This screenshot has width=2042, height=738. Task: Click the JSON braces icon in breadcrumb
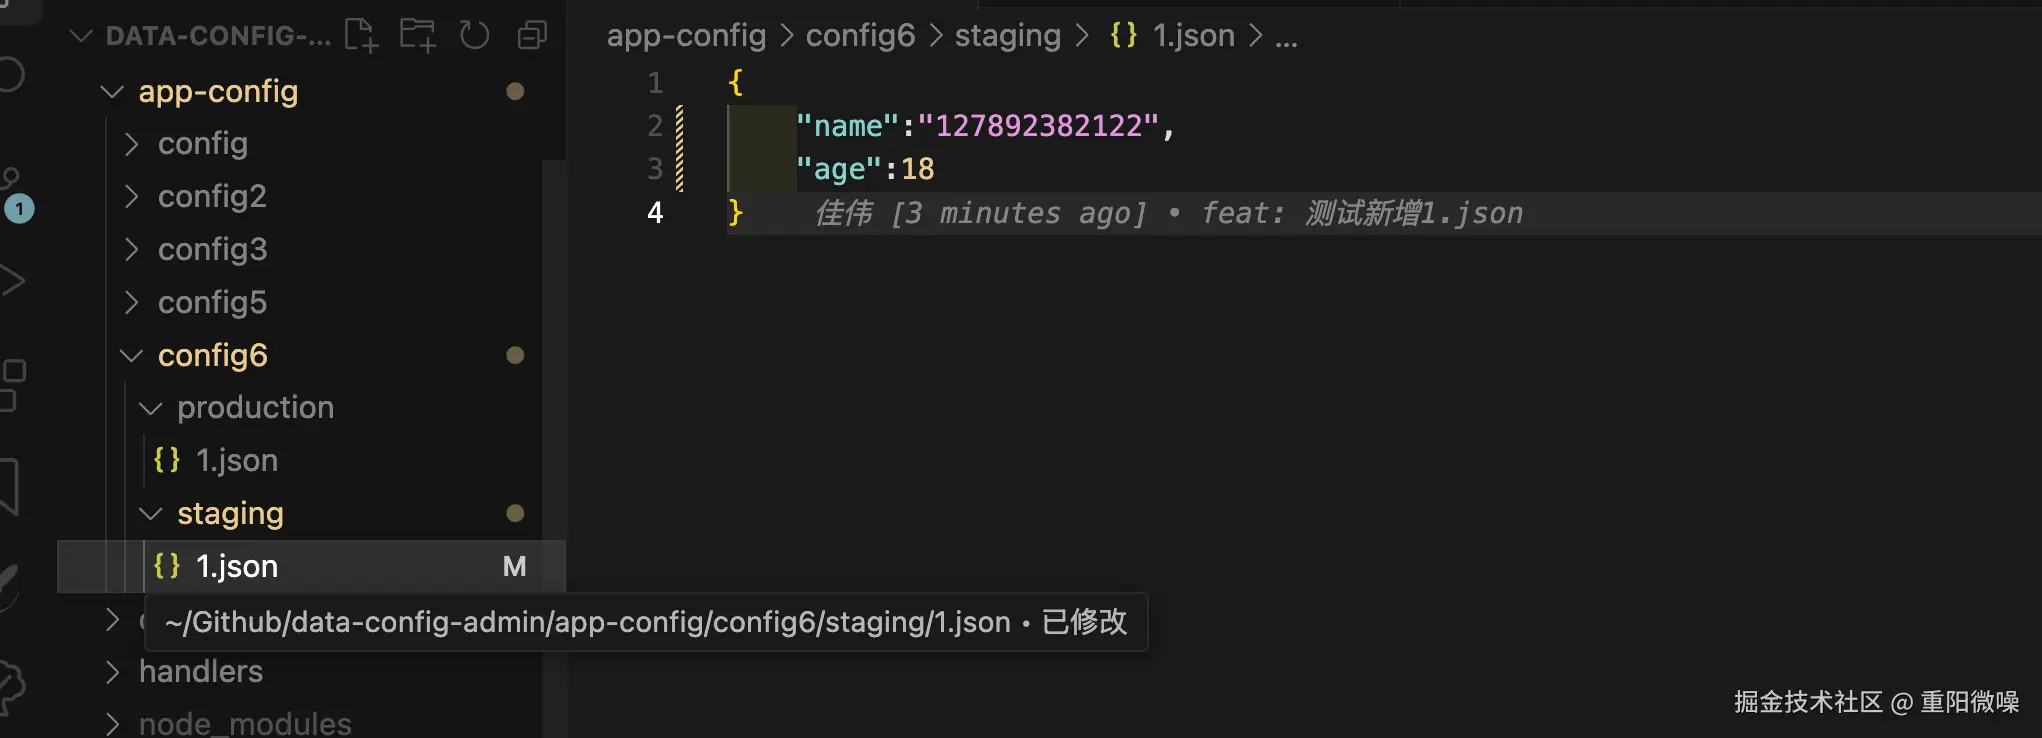(x=1123, y=36)
